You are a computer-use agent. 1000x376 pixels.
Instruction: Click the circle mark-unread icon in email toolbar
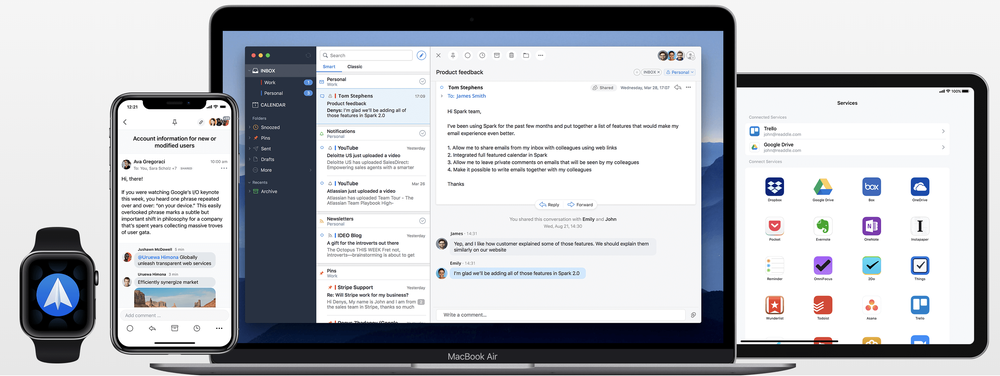click(467, 55)
